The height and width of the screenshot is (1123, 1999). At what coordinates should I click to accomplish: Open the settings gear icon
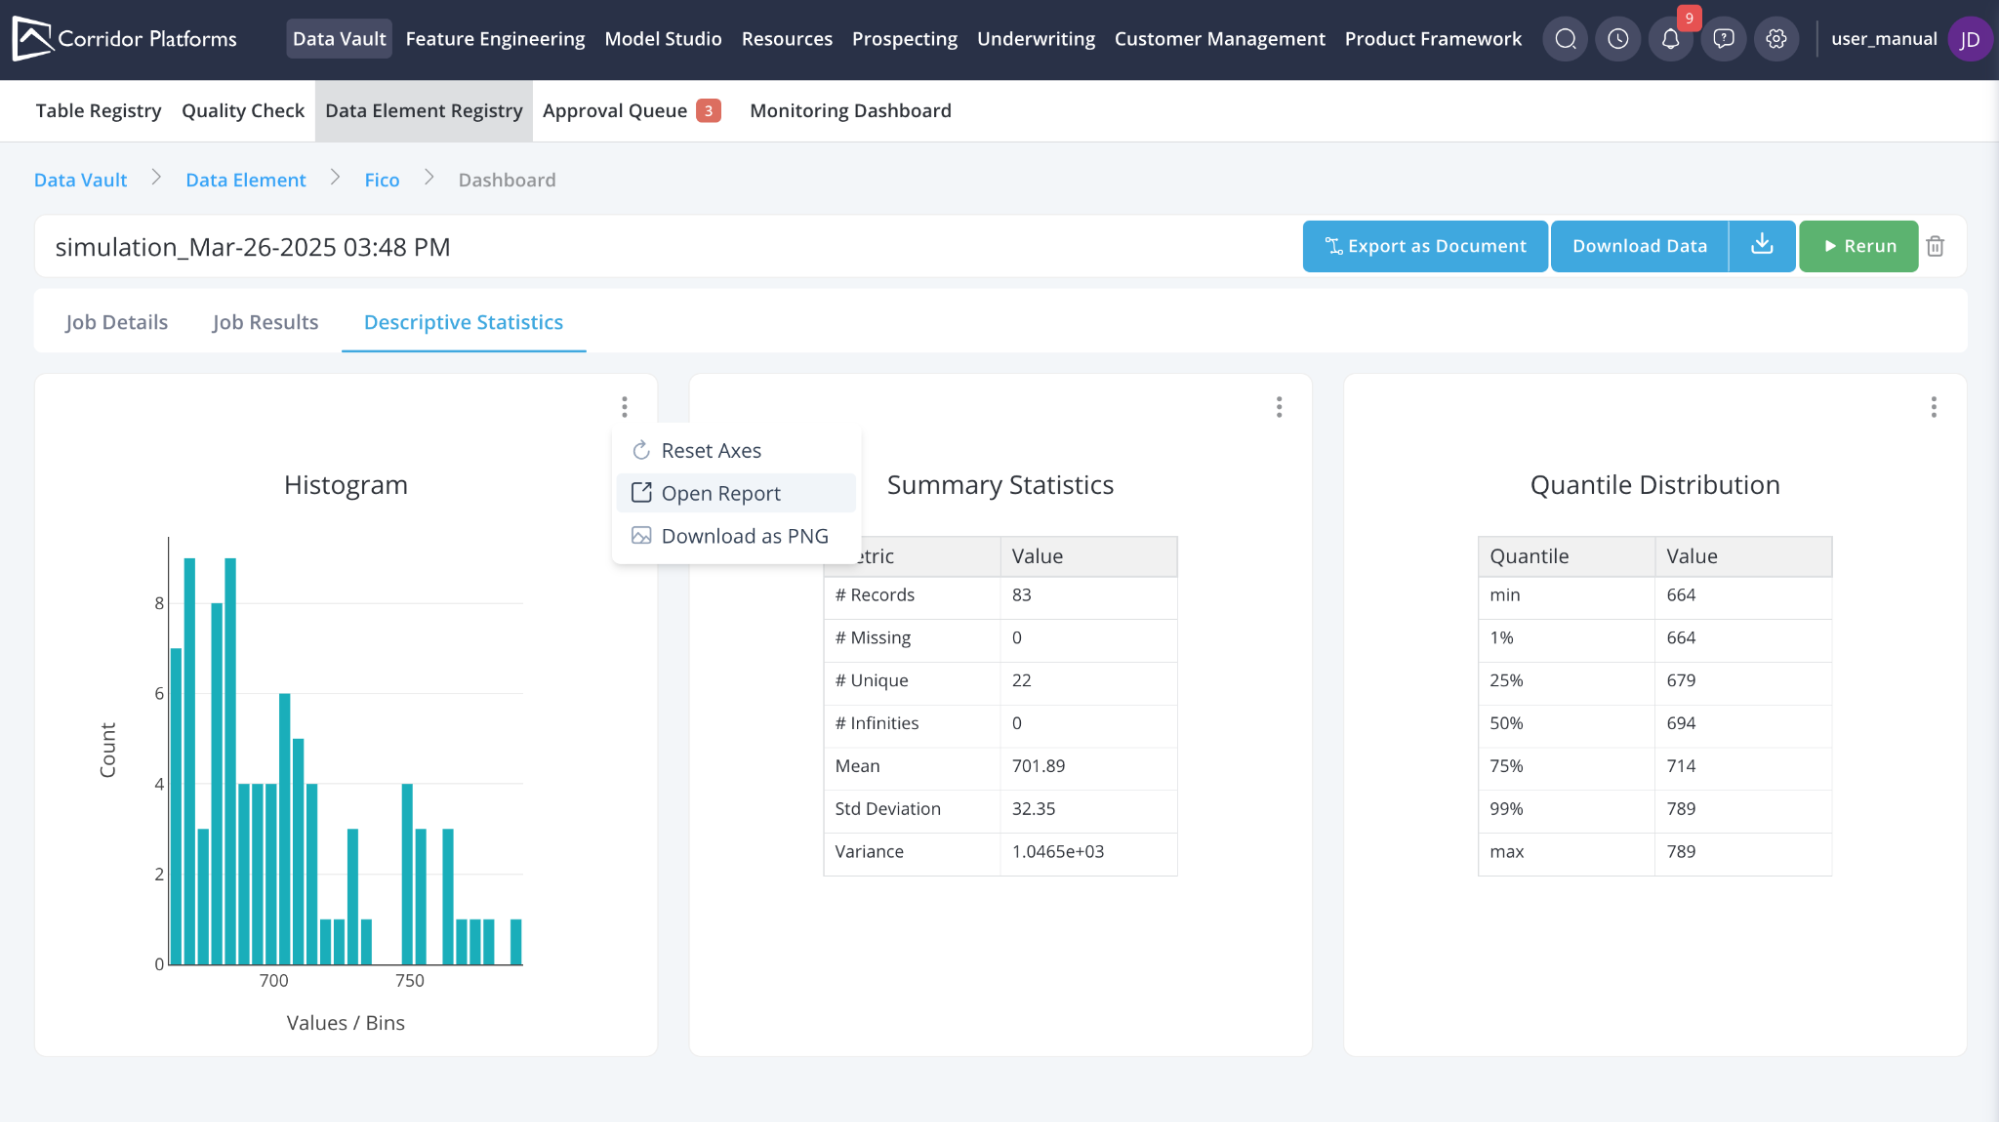[1776, 39]
